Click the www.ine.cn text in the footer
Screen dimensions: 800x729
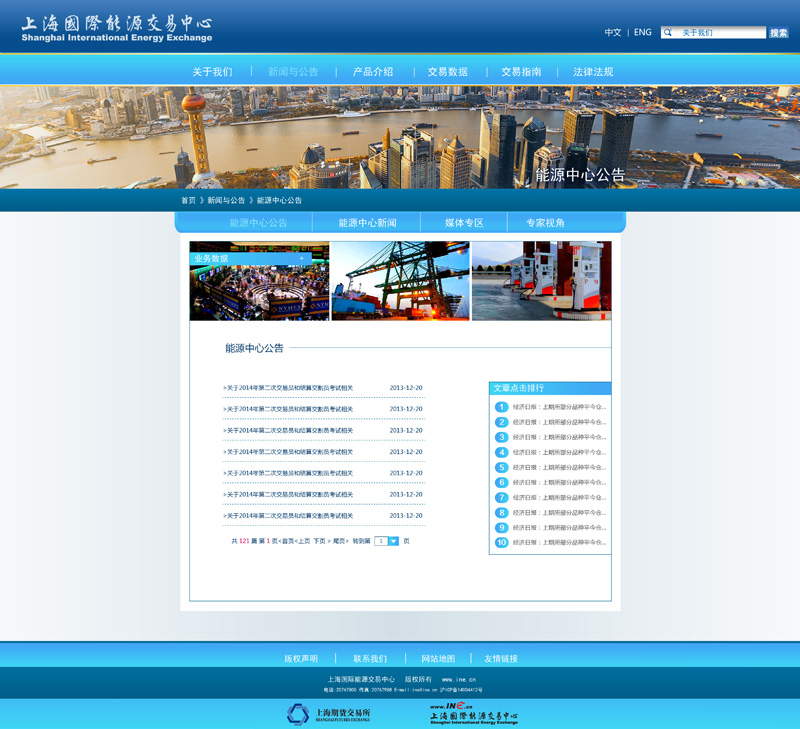tap(459, 680)
